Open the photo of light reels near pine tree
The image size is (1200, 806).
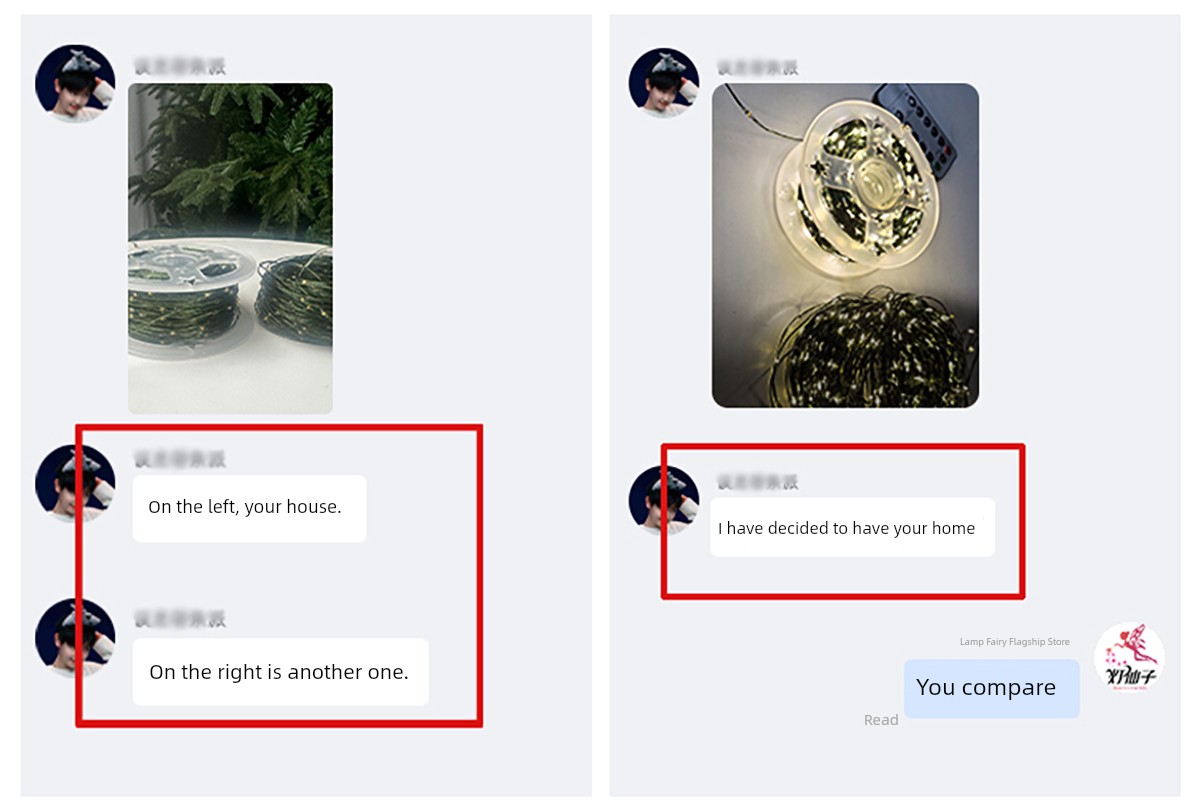(230, 248)
